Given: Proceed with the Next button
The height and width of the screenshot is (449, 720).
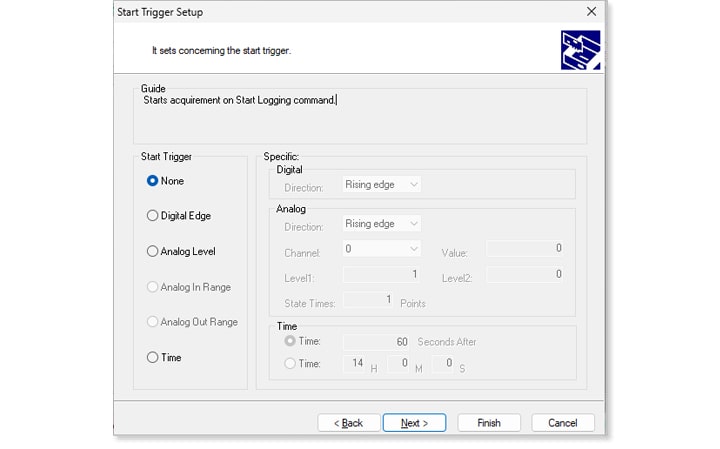Looking at the screenshot, I should click(x=414, y=423).
